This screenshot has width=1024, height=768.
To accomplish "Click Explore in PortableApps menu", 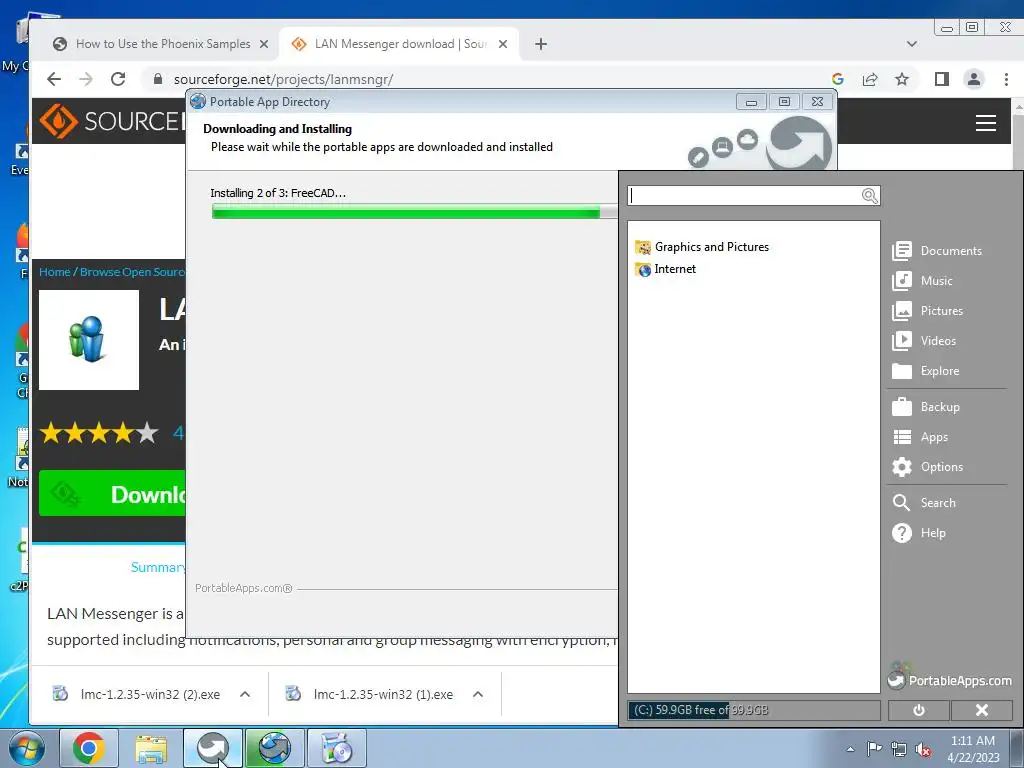I will [x=925, y=371].
